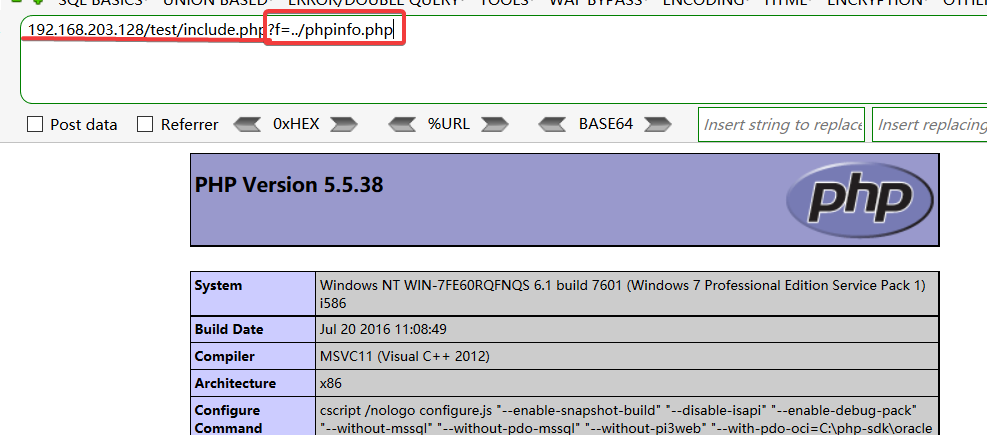The height and width of the screenshot is (435, 987).
Task: Click the BASE64 label
Action: [606, 124]
